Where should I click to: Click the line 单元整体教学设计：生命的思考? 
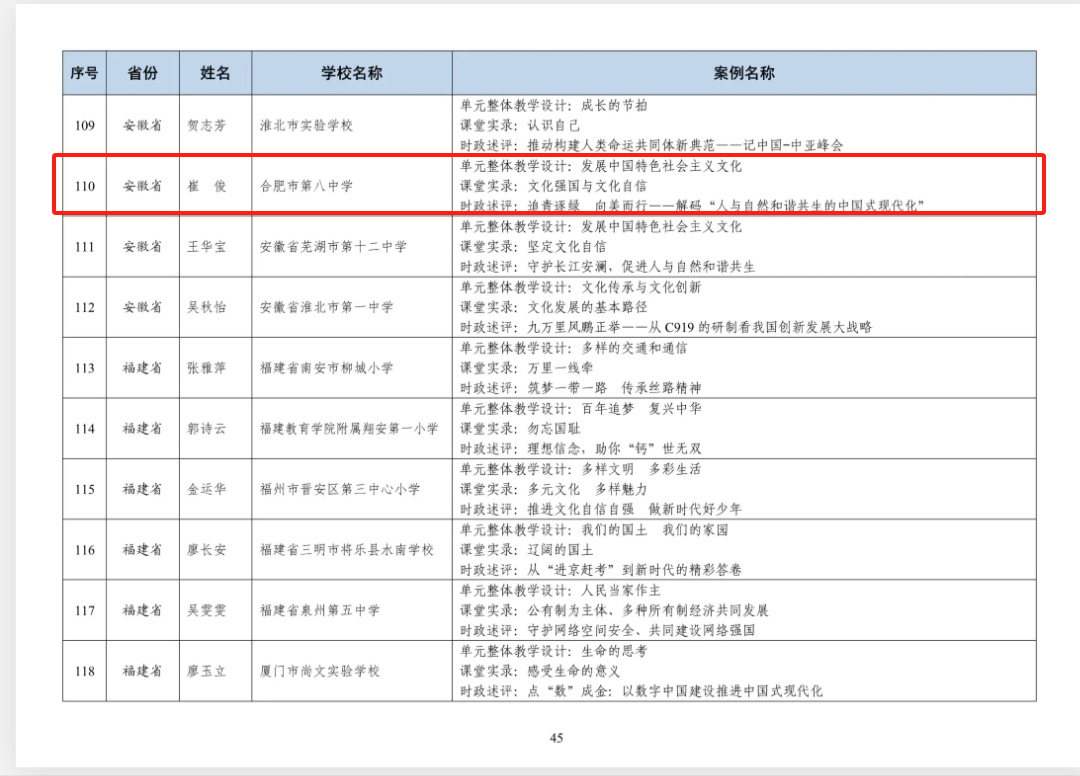[554, 651]
